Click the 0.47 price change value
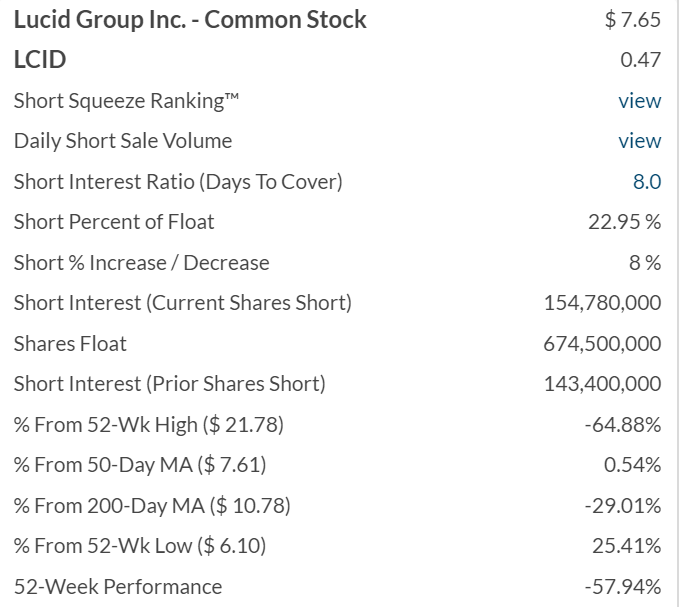 click(640, 60)
